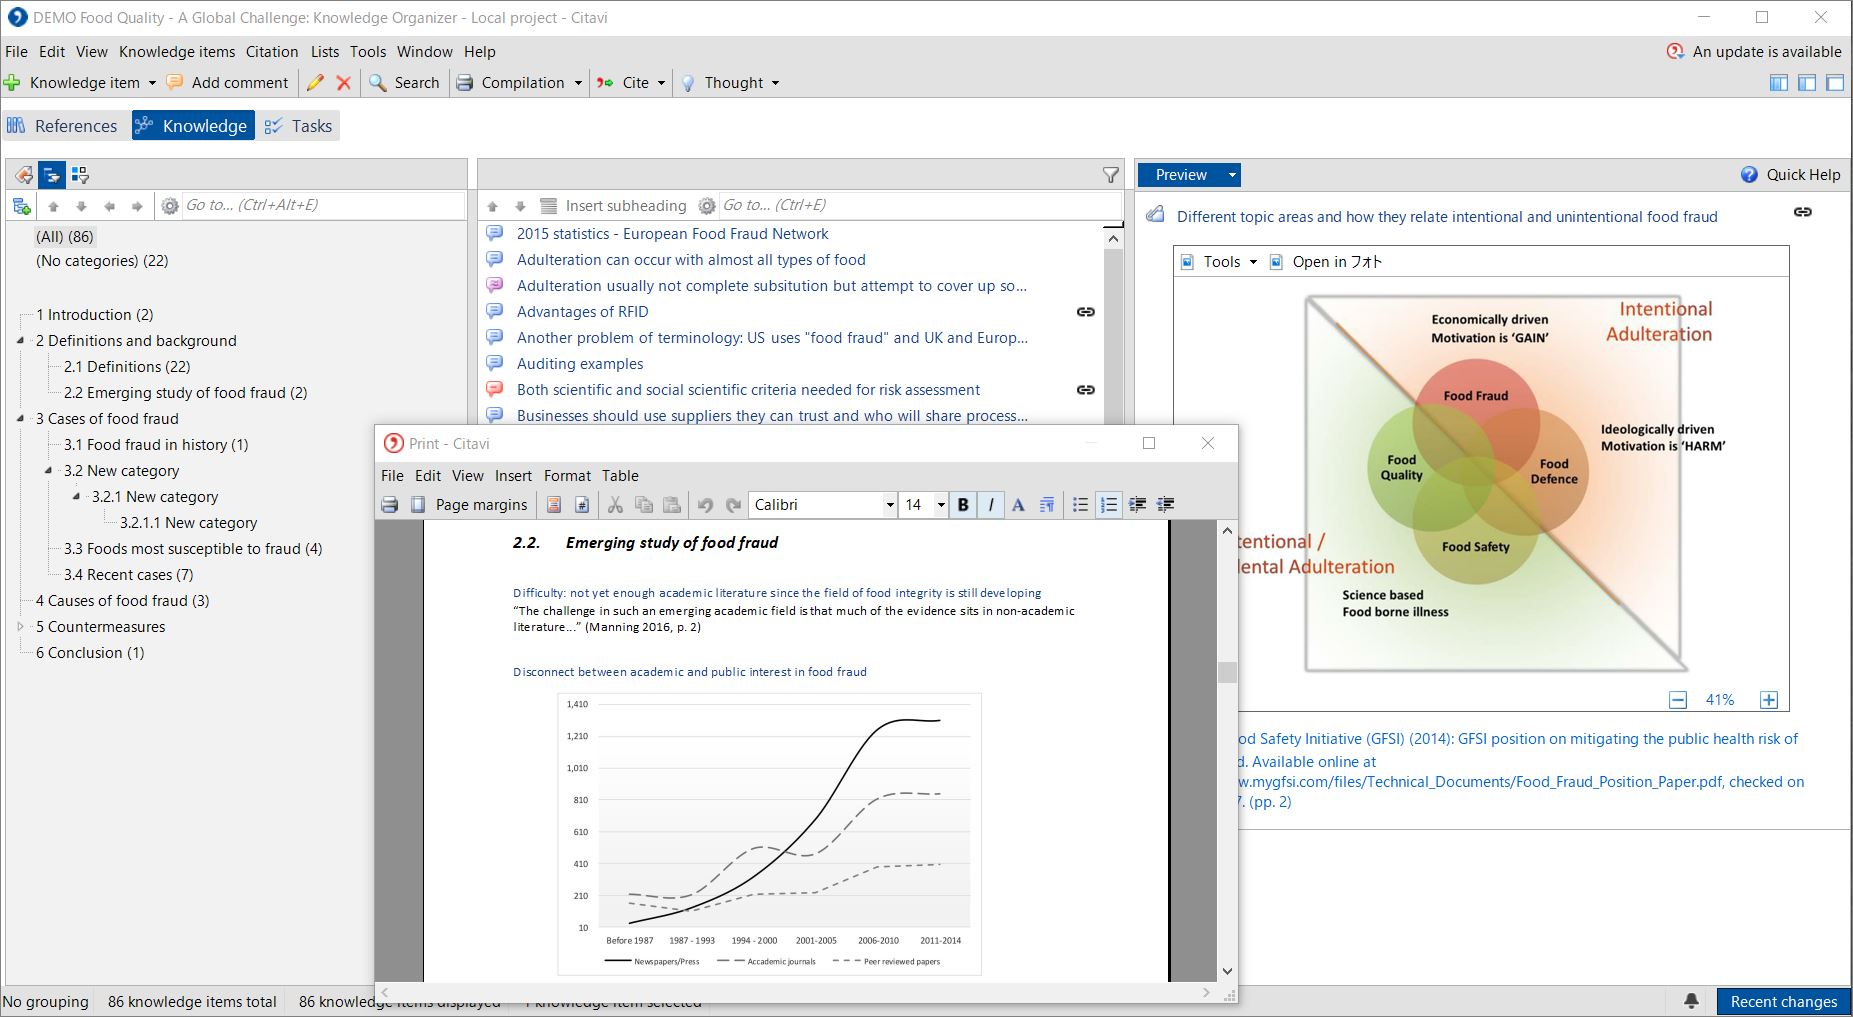Click the gear icon beside the category Go to field
Screen dimensions: 1853x1017
(x=170, y=206)
